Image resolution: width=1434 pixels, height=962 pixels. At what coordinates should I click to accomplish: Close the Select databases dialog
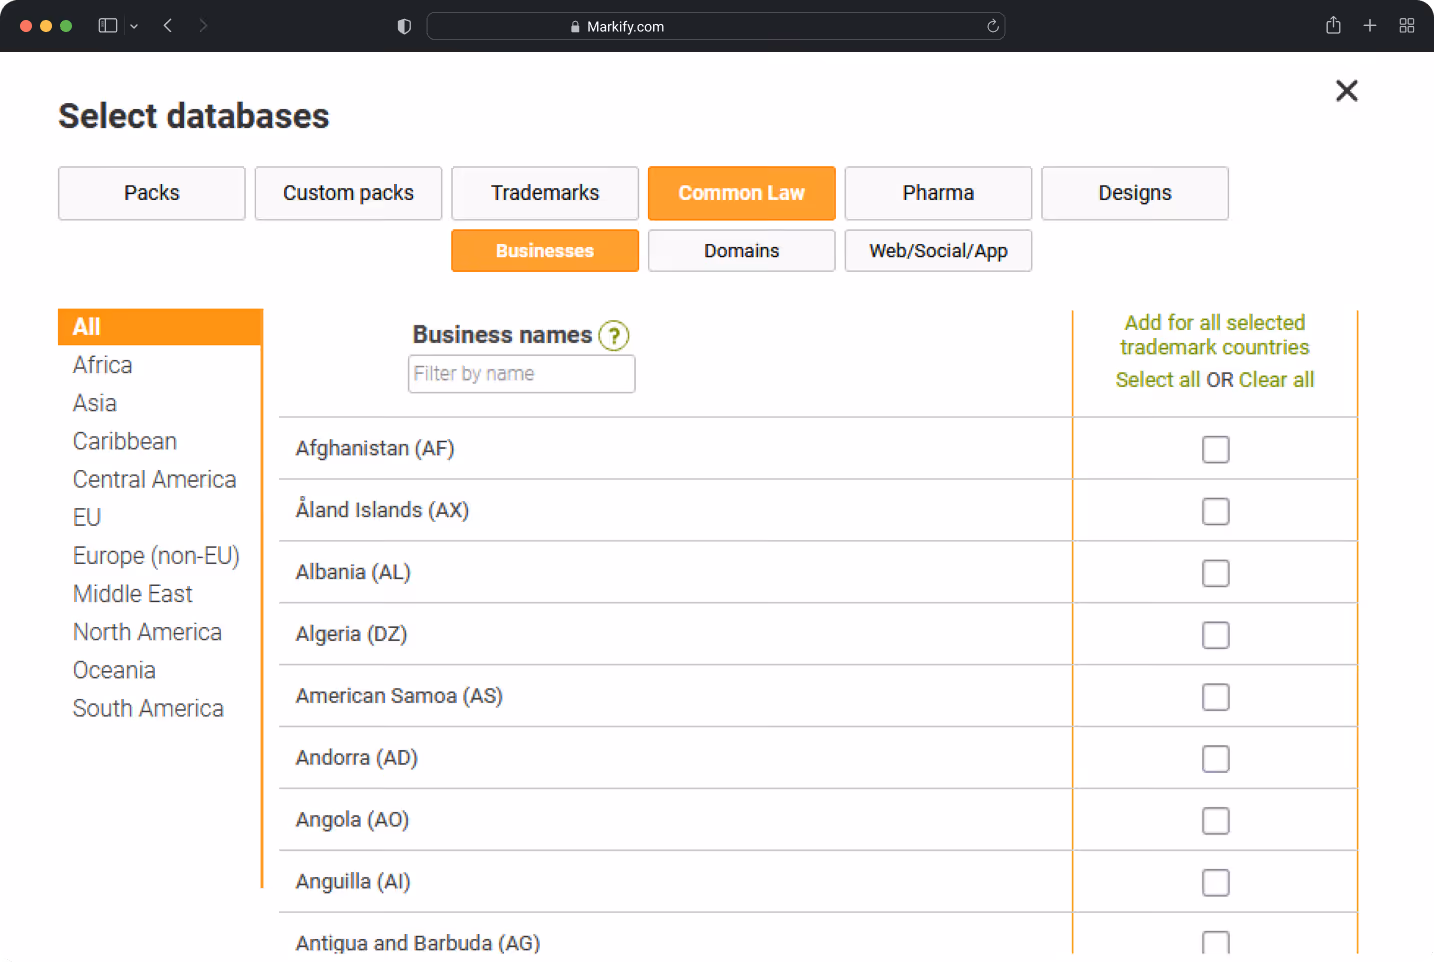[1347, 91]
